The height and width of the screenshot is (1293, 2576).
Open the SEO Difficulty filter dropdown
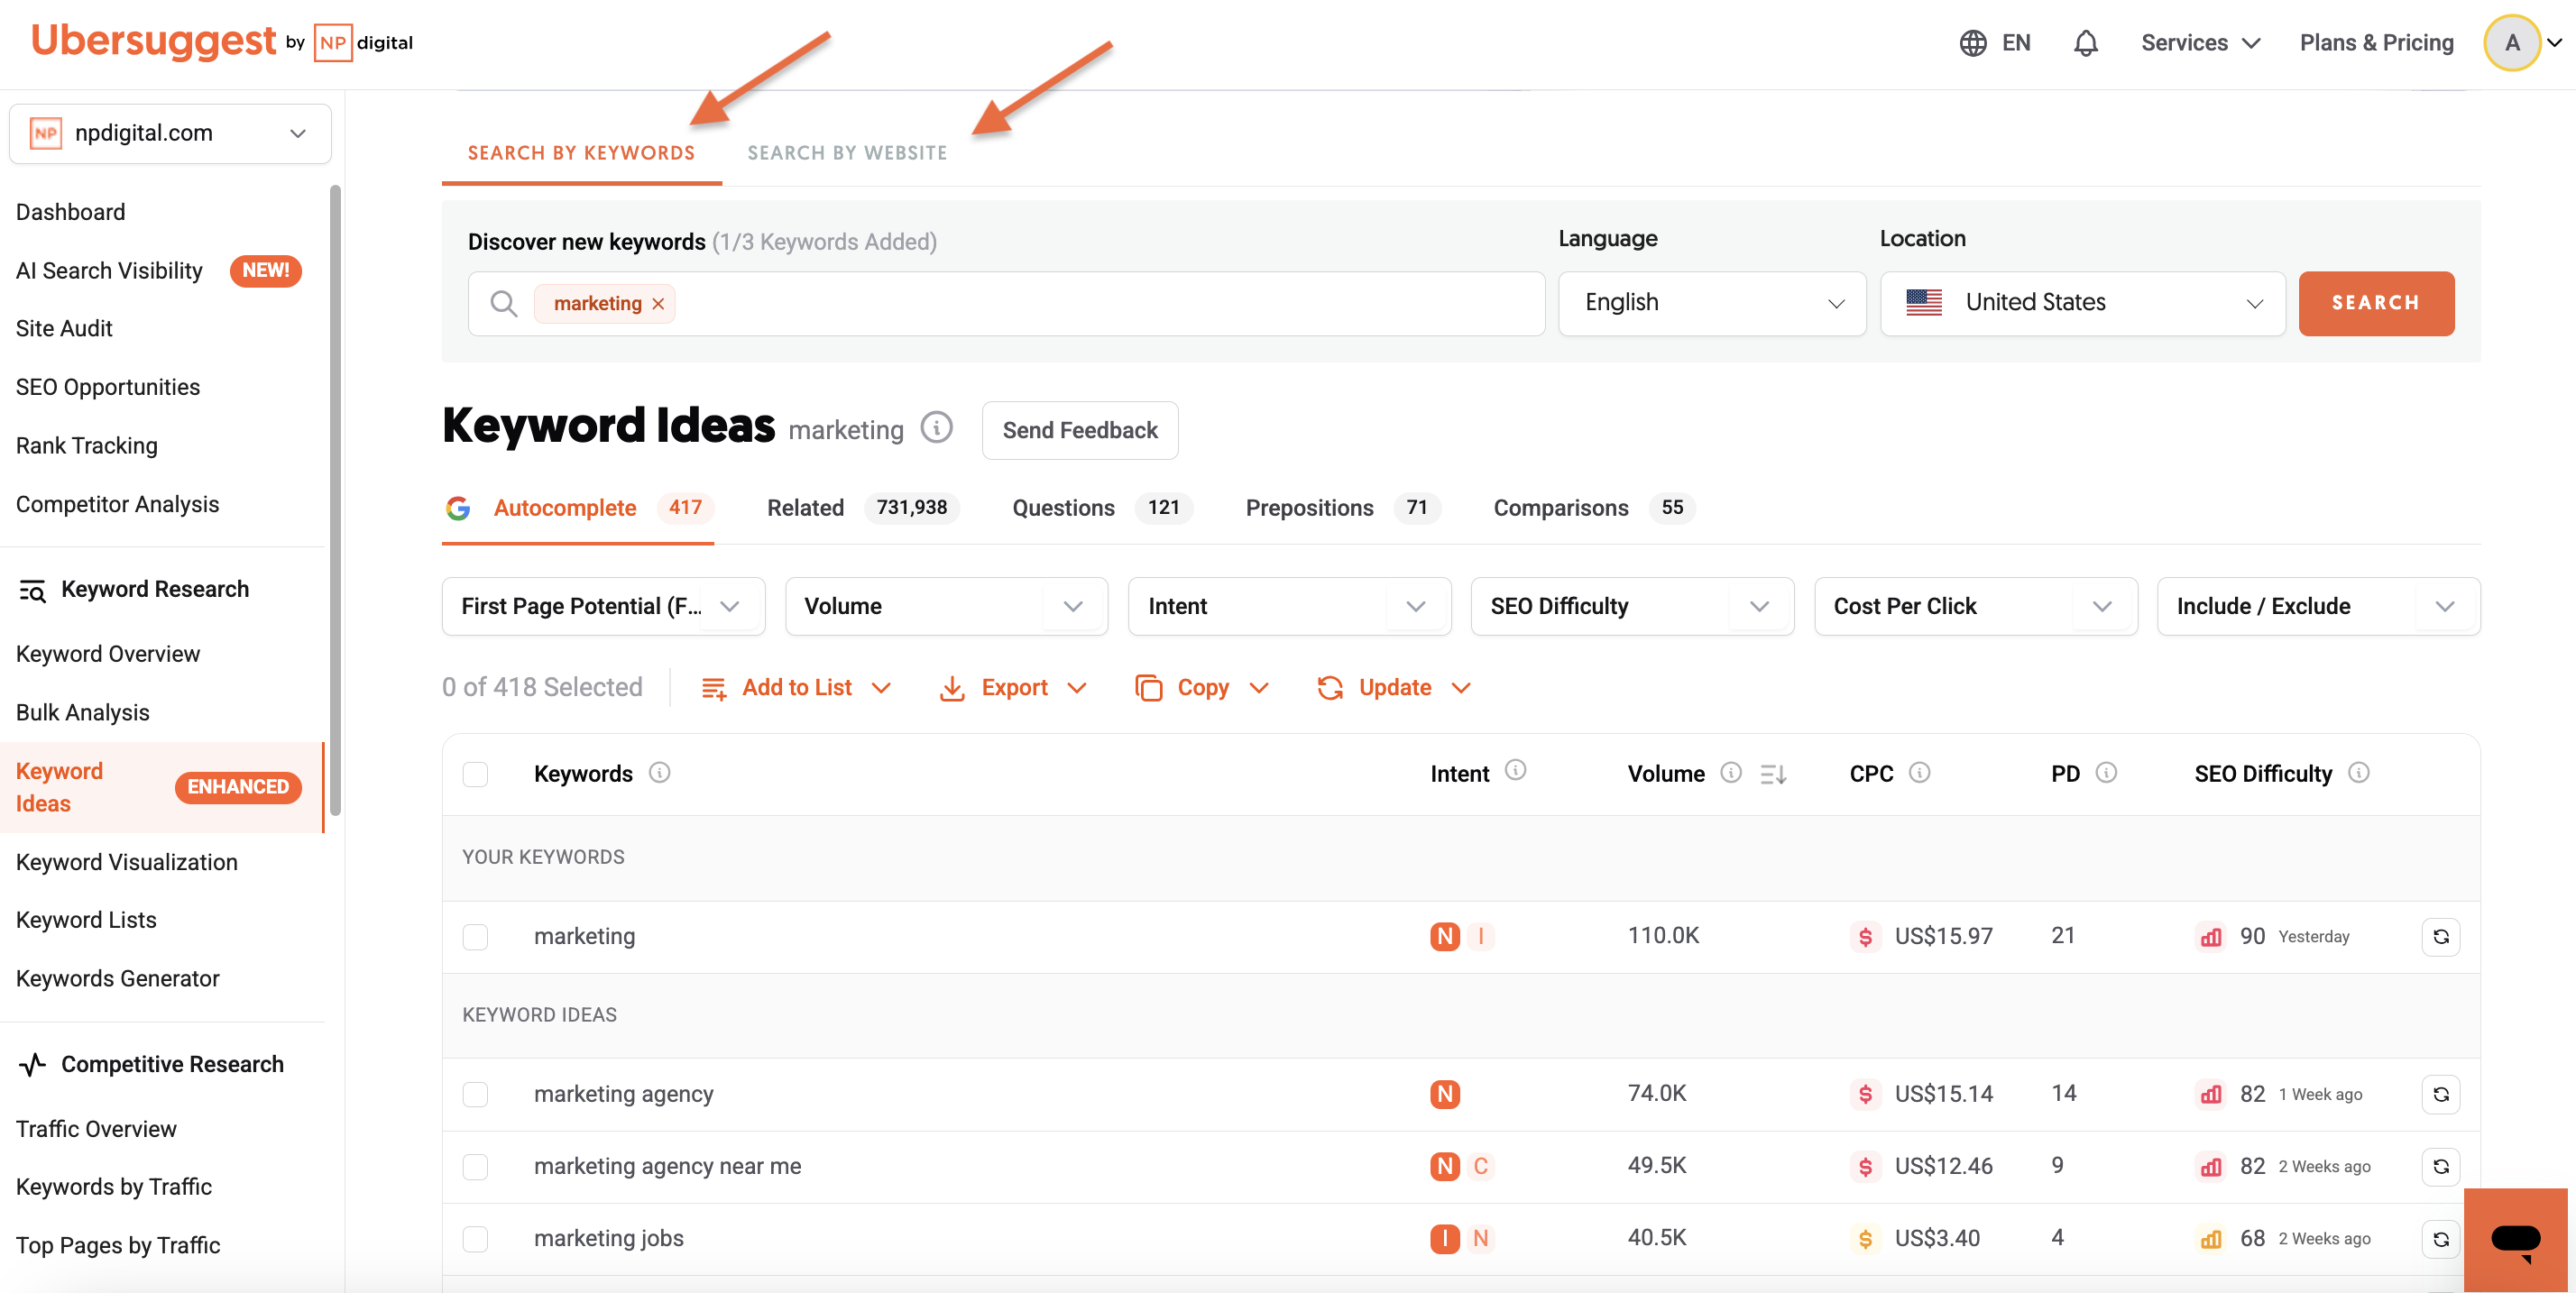point(1631,606)
